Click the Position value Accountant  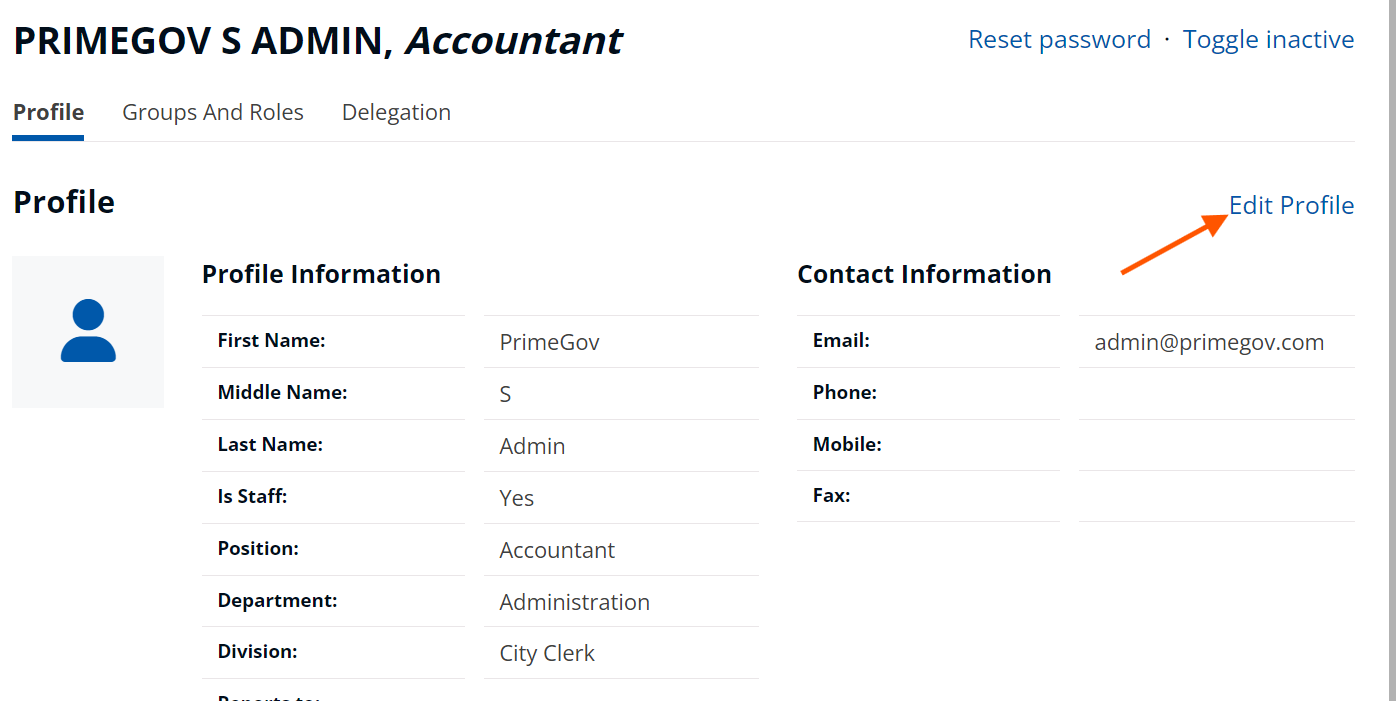tap(557, 550)
